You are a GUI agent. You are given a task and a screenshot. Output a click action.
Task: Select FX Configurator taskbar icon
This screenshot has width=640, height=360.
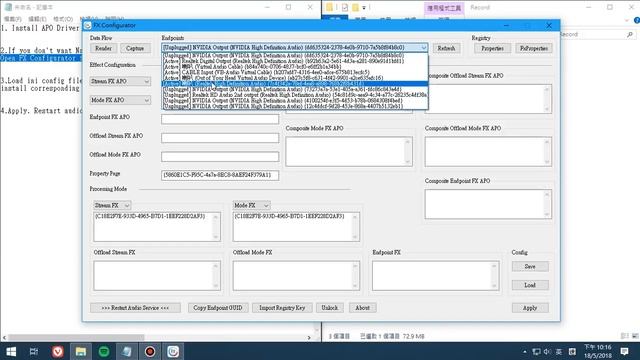173,351
